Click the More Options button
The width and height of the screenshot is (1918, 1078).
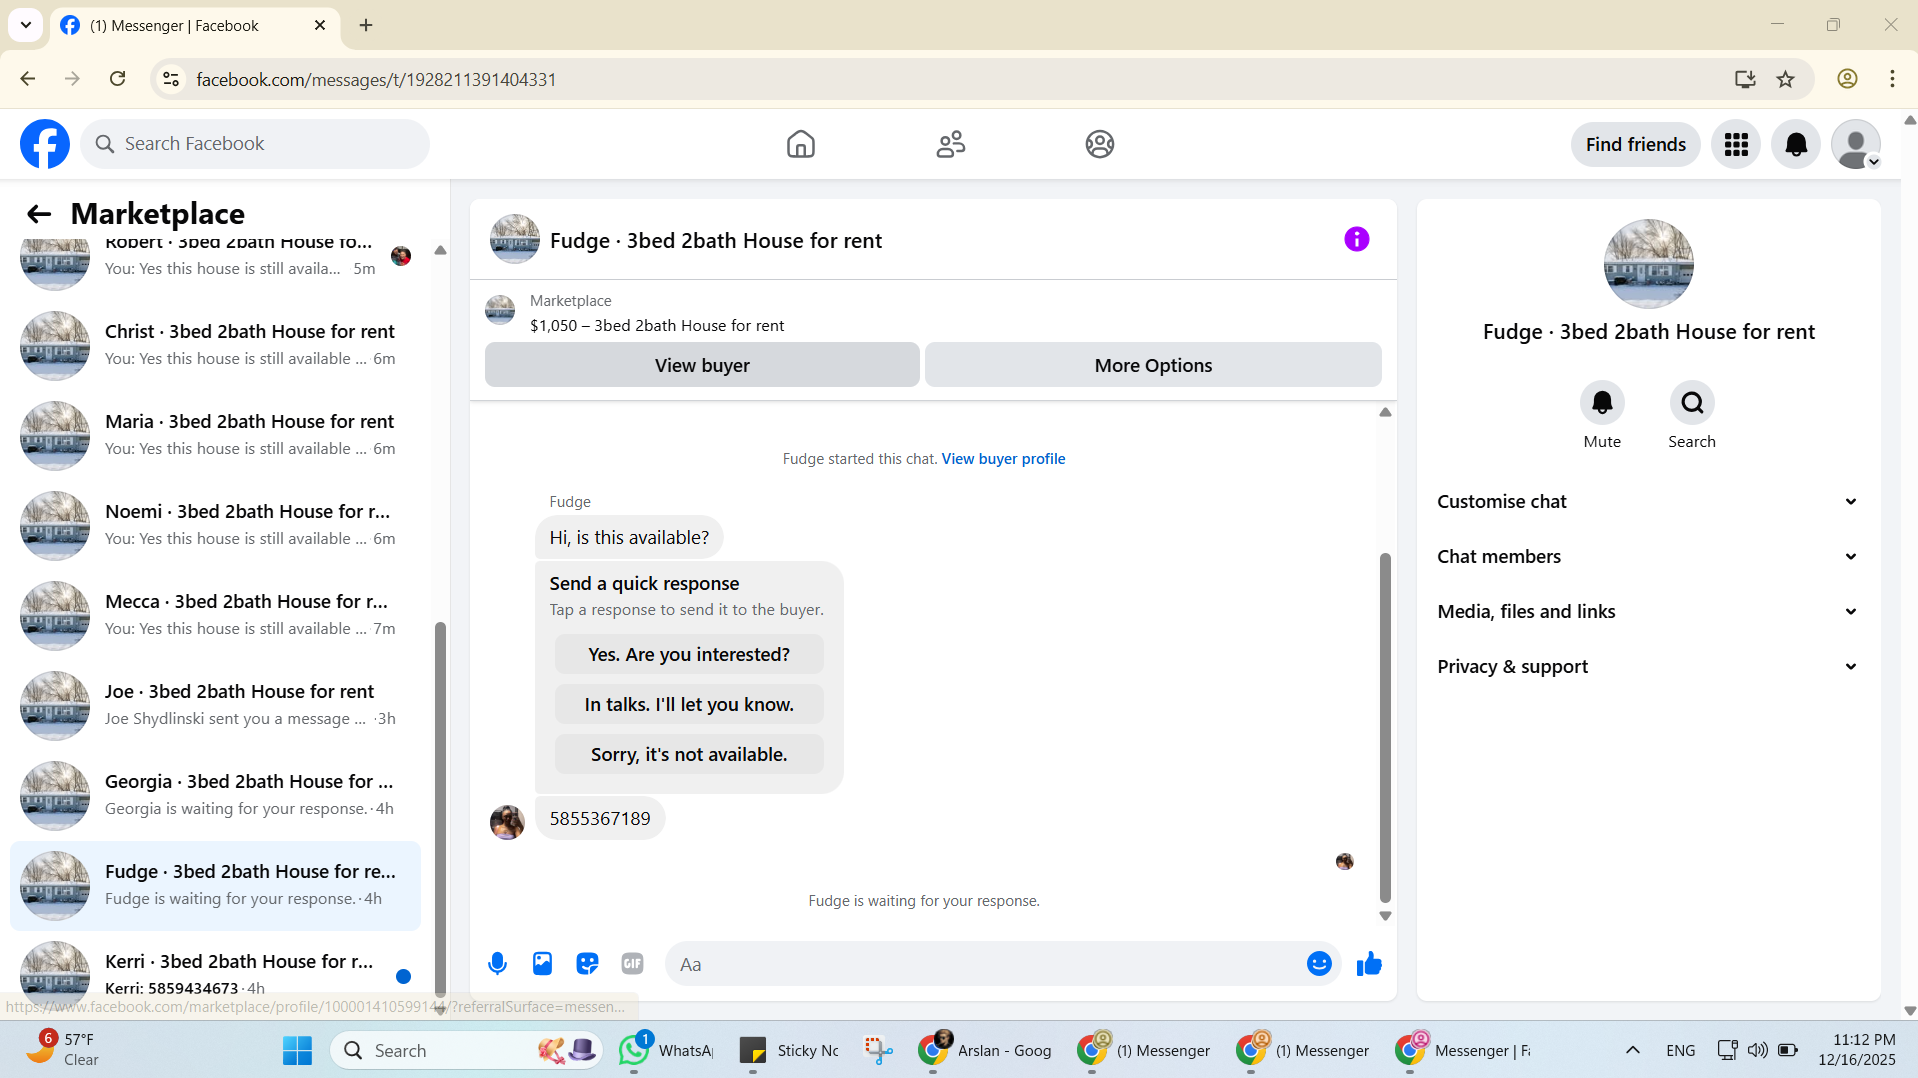click(1153, 365)
